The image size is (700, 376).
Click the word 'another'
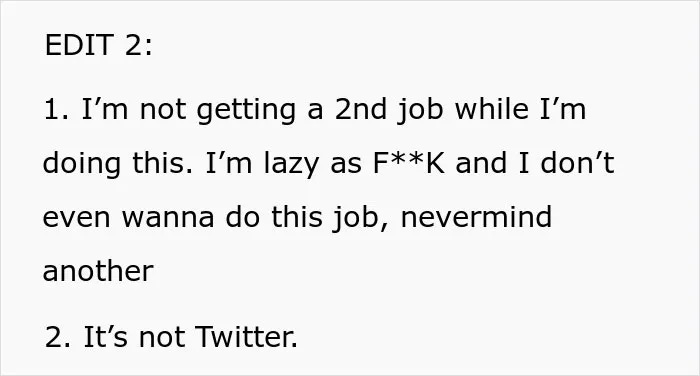[98, 271]
